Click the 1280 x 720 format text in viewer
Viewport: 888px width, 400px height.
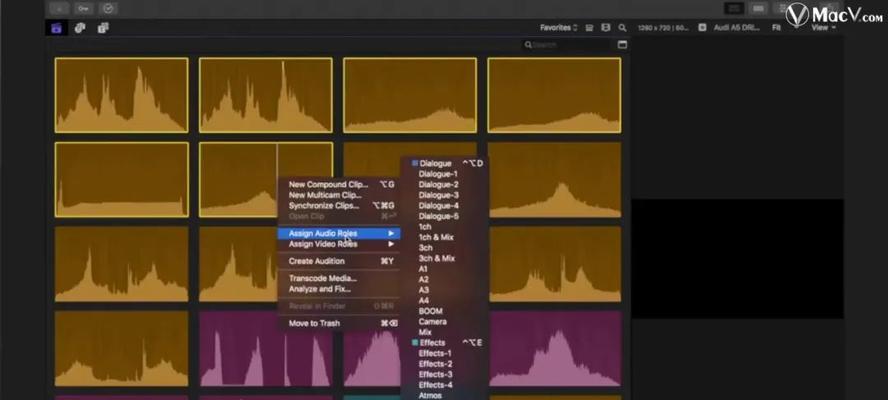(663, 28)
